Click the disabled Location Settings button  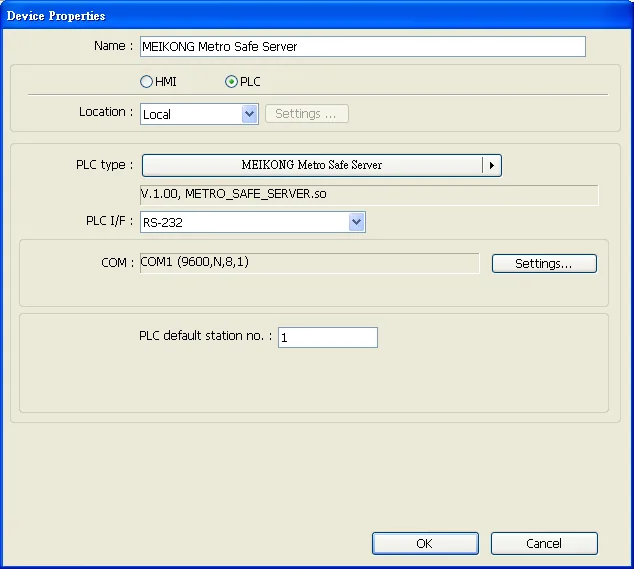tap(306, 114)
